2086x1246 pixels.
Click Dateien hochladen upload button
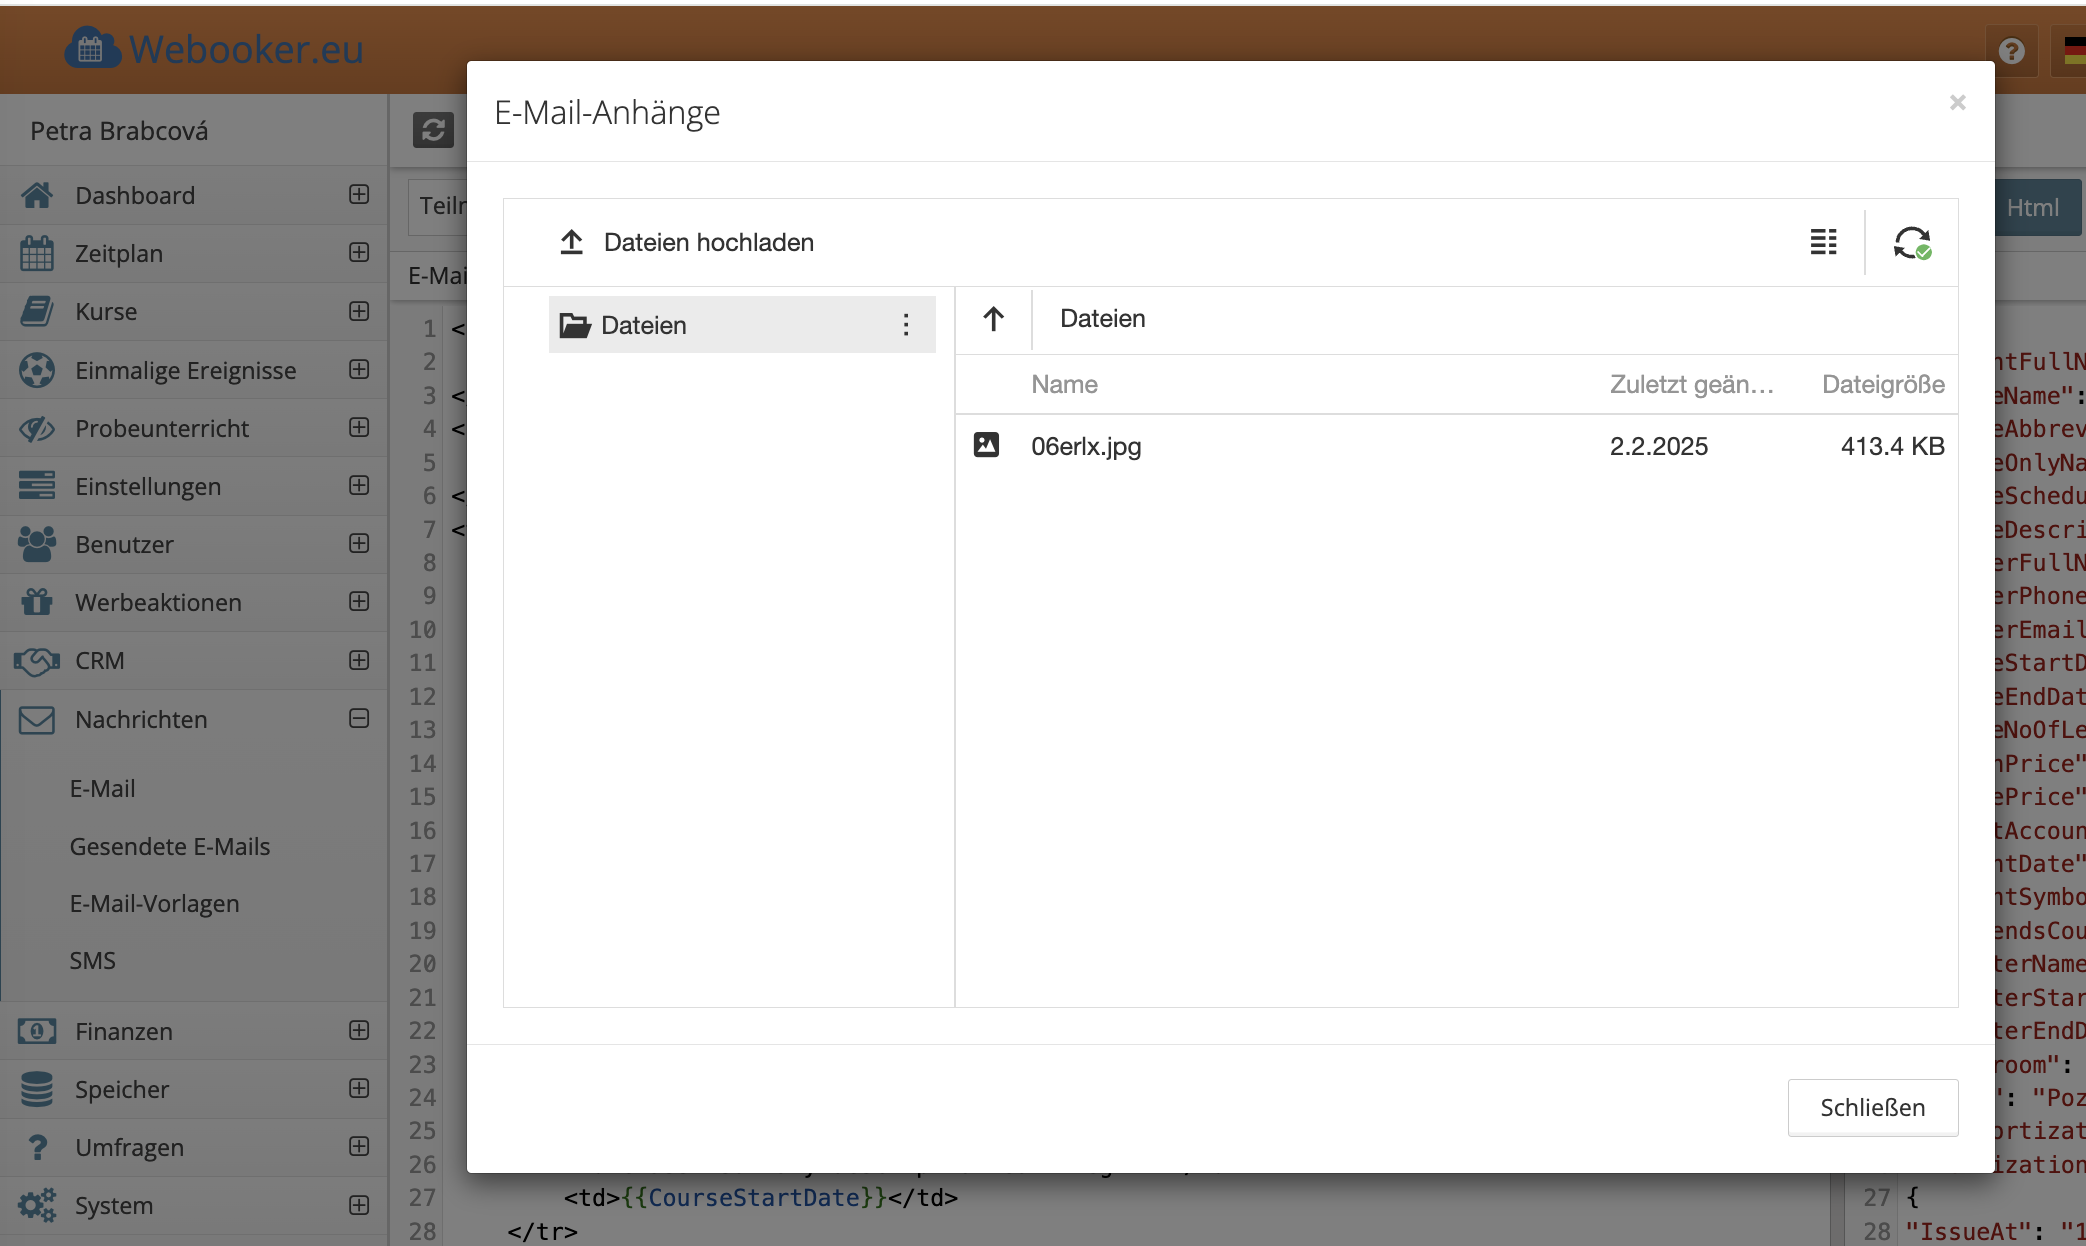pyautogui.click(x=708, y=242)
